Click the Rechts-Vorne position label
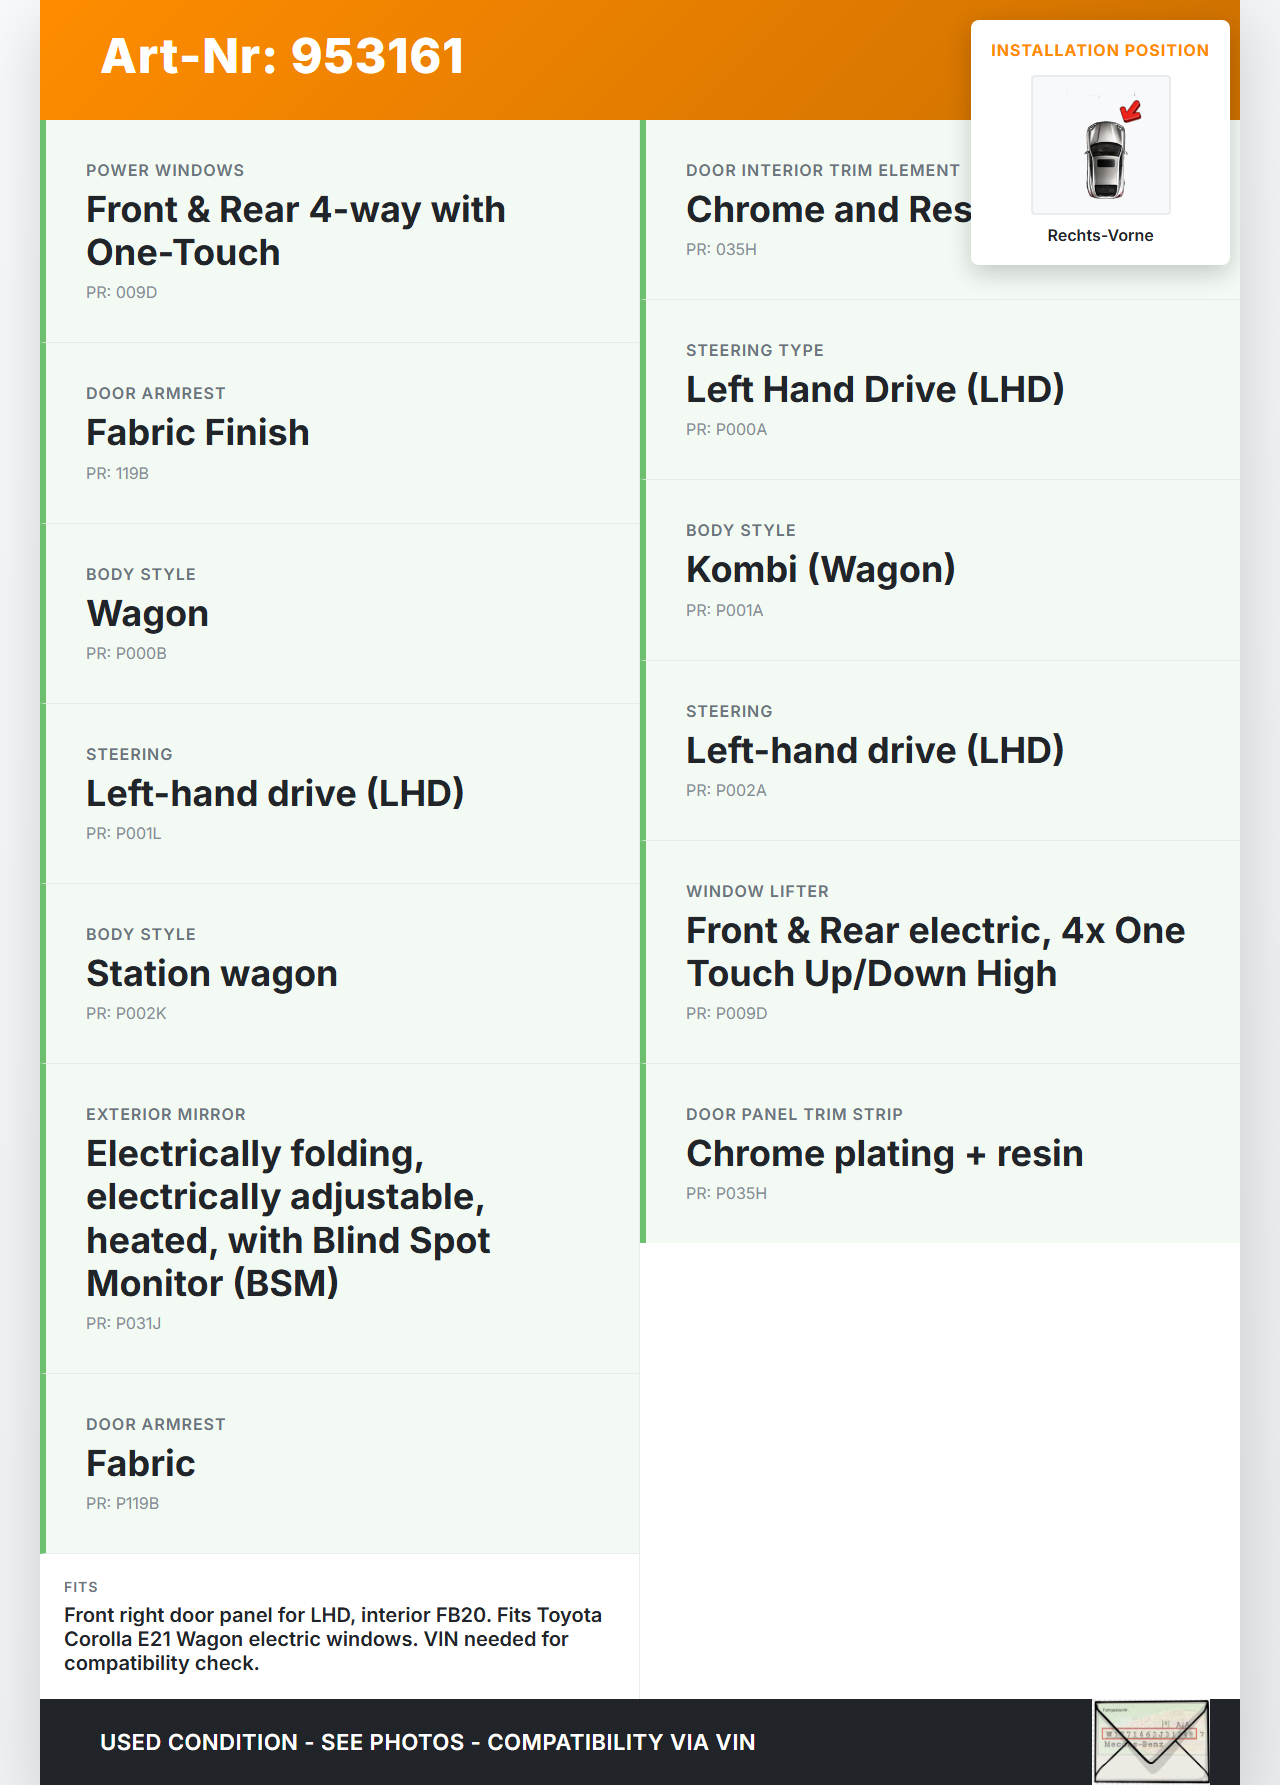The height and width of the screenshot is (1786, 1280). tap(1100, 235)
